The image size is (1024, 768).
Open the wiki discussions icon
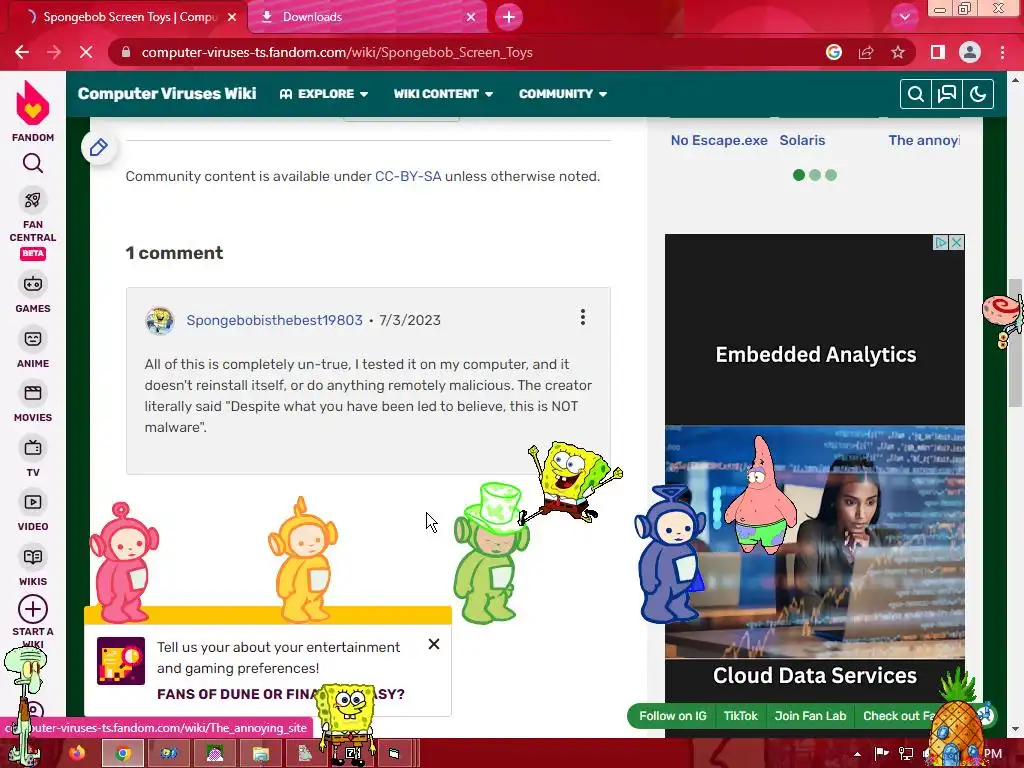pyautogui.click(x=947, y=94)
